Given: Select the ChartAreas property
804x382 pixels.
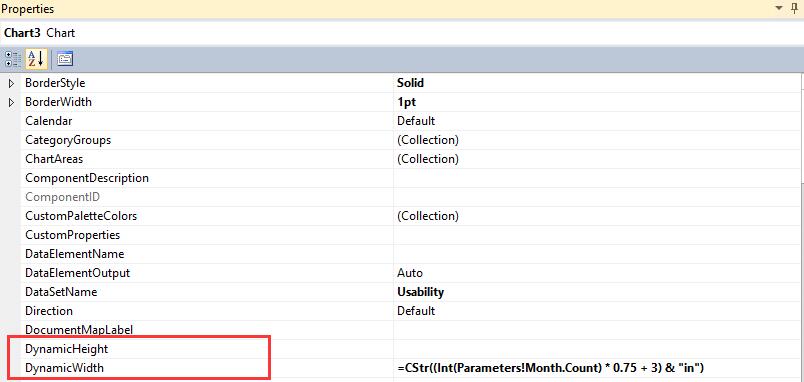Looking at the screenshot, I should click(54, 159).
